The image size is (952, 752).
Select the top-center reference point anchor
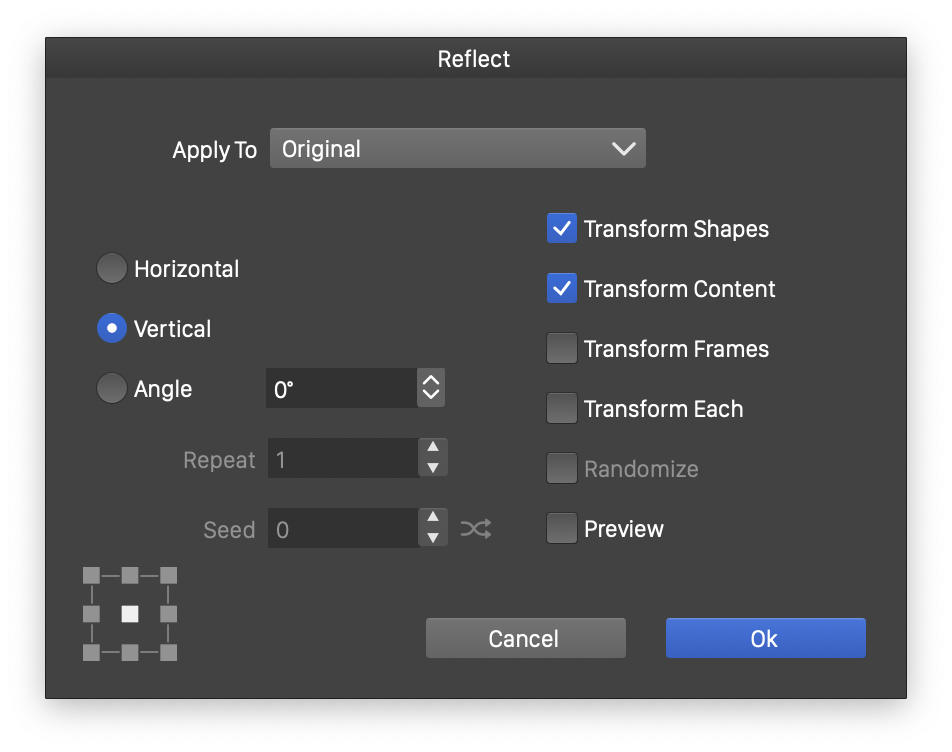pyautogui.click(x=130, y=575)
